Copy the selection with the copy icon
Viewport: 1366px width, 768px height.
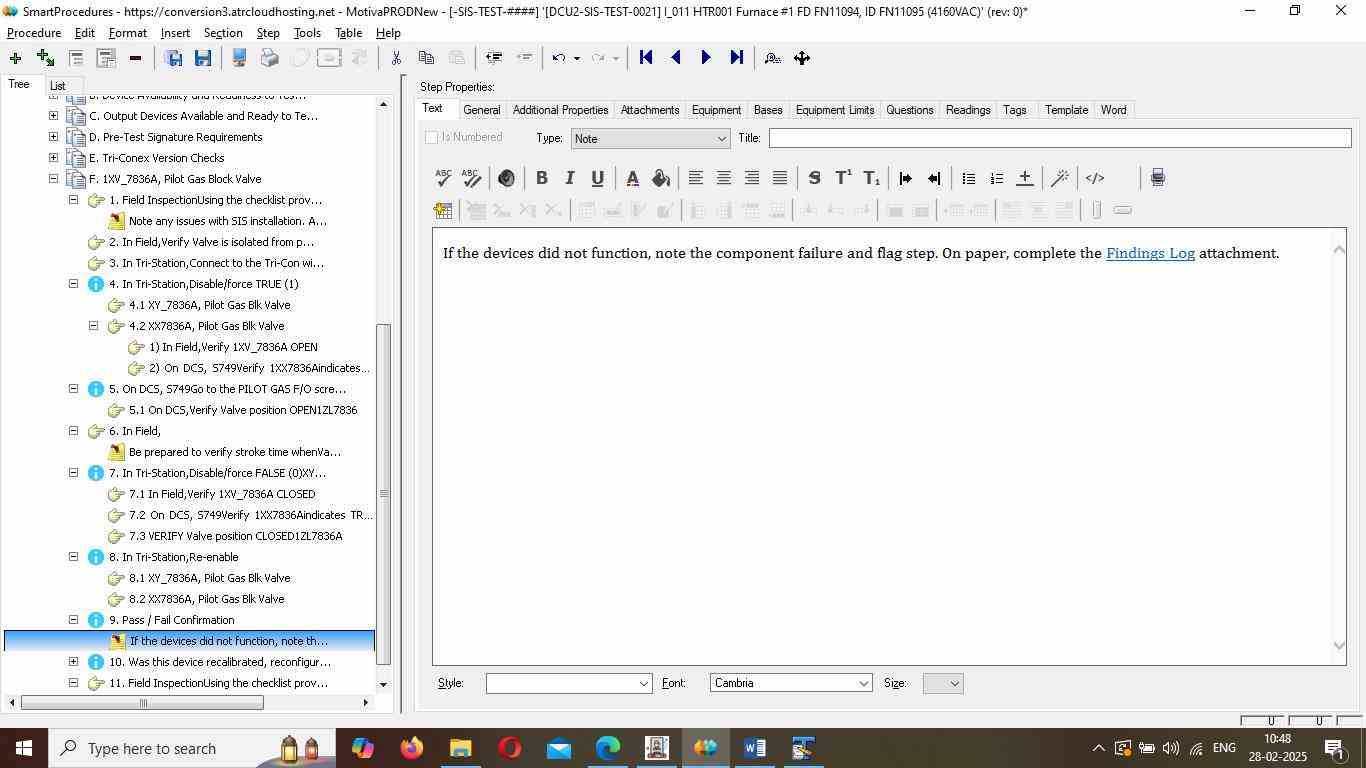coord(426,58)
